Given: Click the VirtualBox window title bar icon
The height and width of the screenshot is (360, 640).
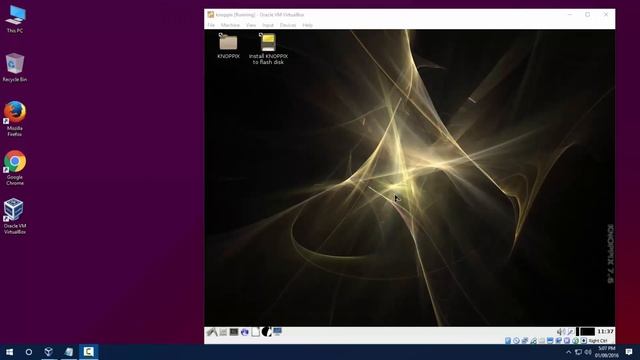Looking at the screenshot, I should tap(211, 14).
